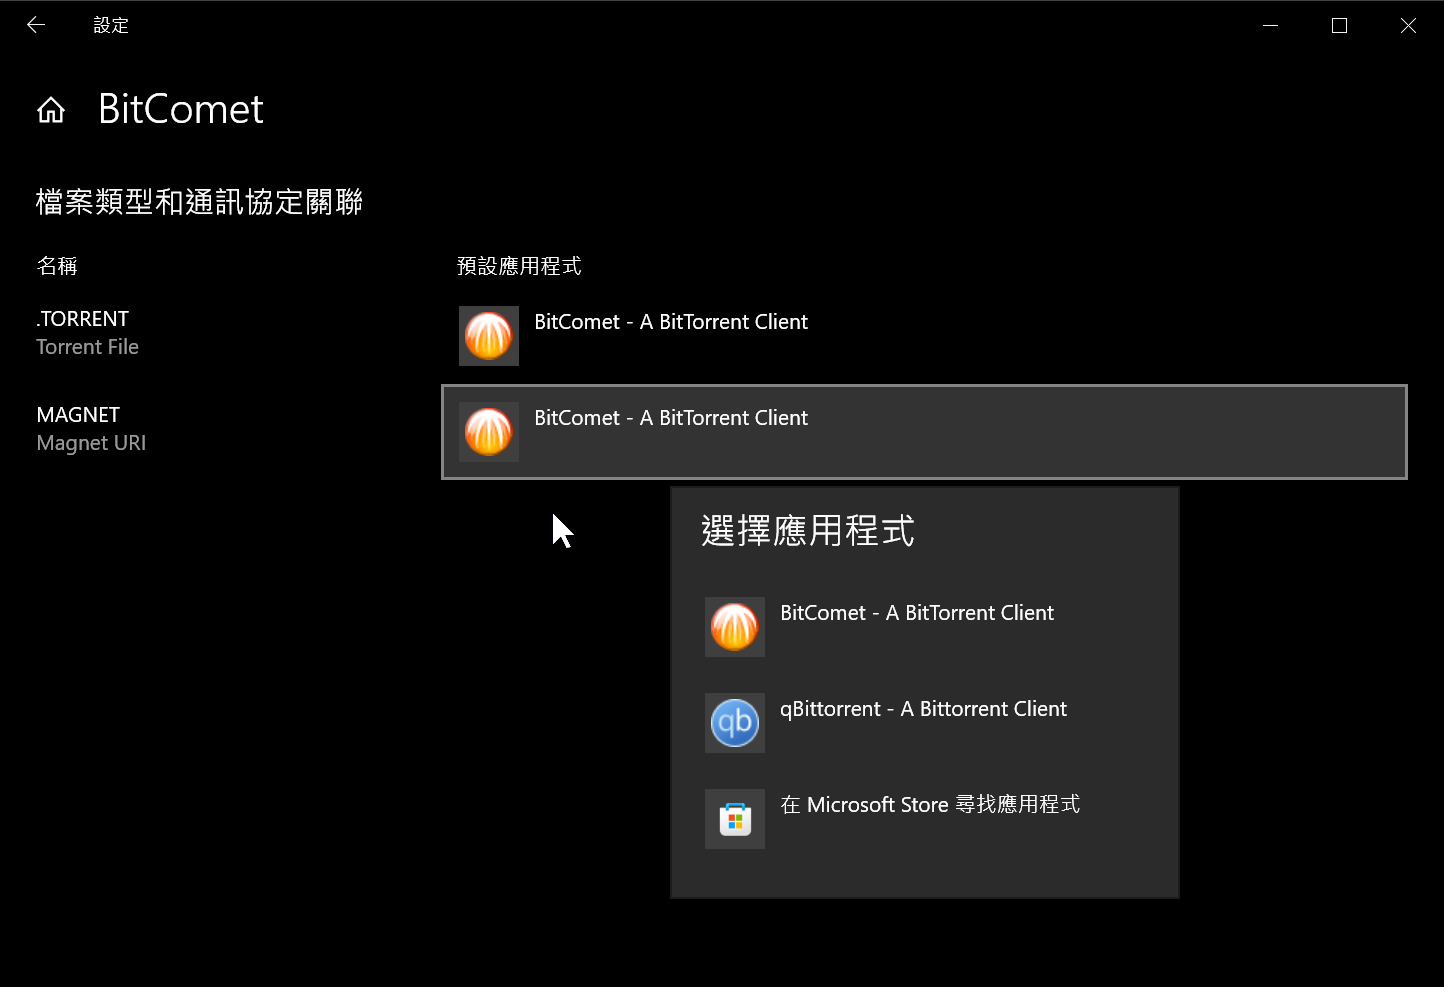
Task: Click the Microsoft Store bag icon
Action: [735, 819]
